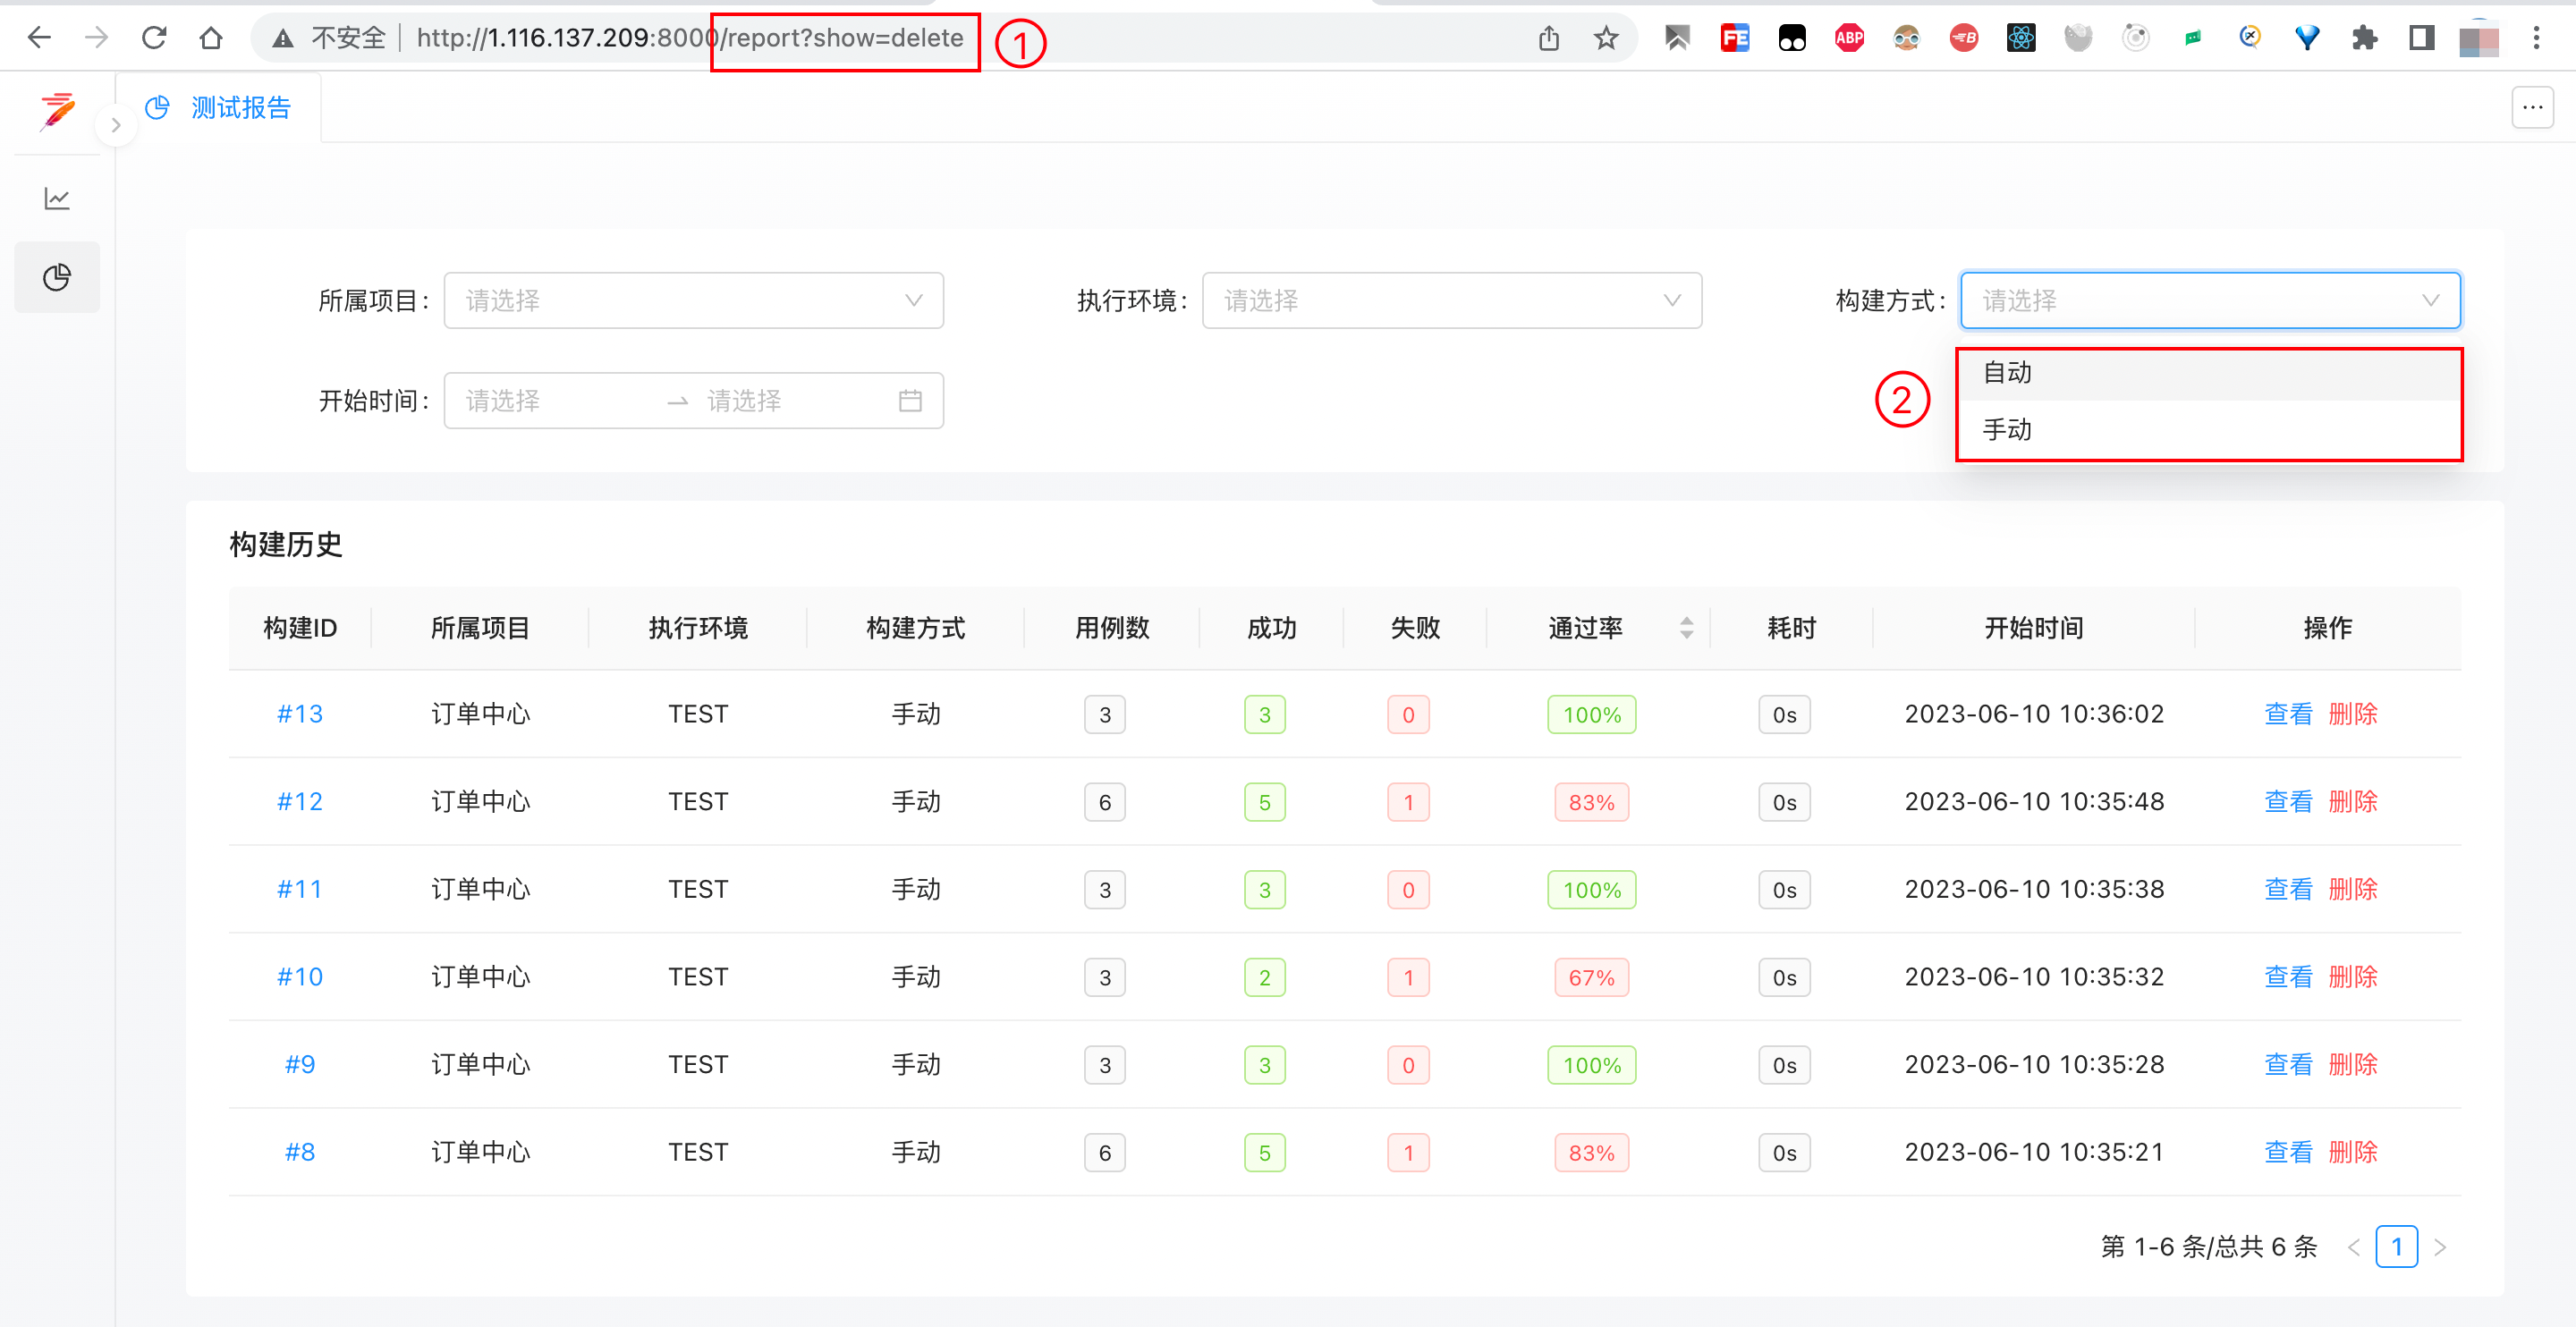2576x1327 pixels.
Task: Expand the collapsed sidebar arrow
Action: [x=116, y=126]
